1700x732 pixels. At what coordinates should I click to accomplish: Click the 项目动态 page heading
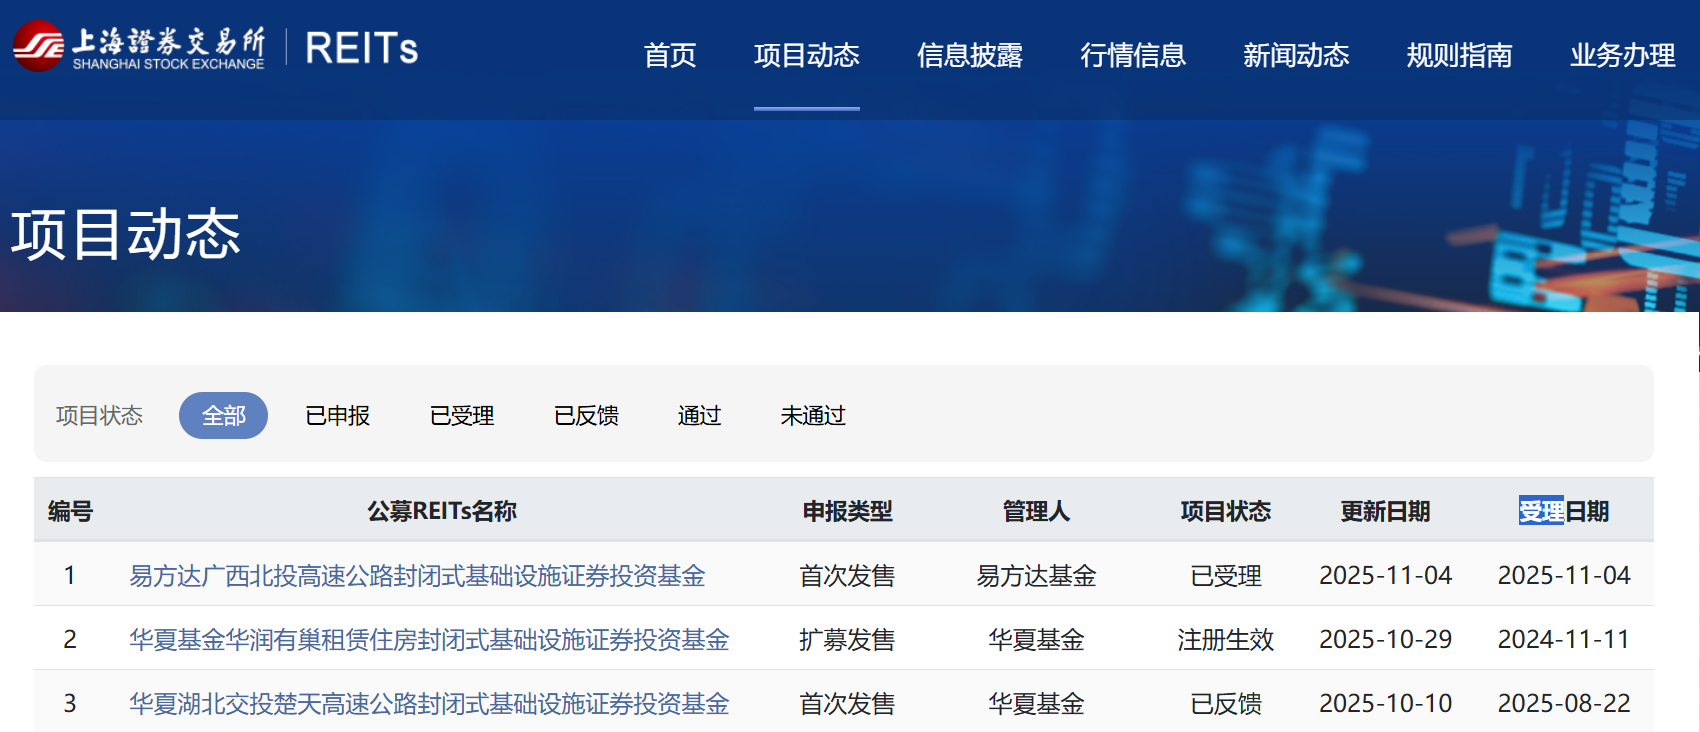(x=126, y=235)
